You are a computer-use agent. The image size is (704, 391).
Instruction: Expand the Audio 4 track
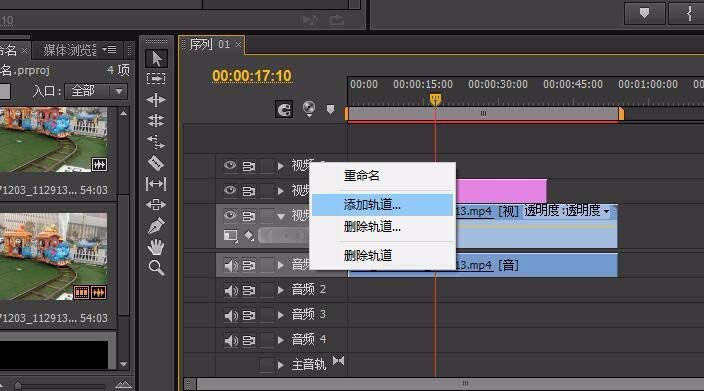(x=281, y=341)
